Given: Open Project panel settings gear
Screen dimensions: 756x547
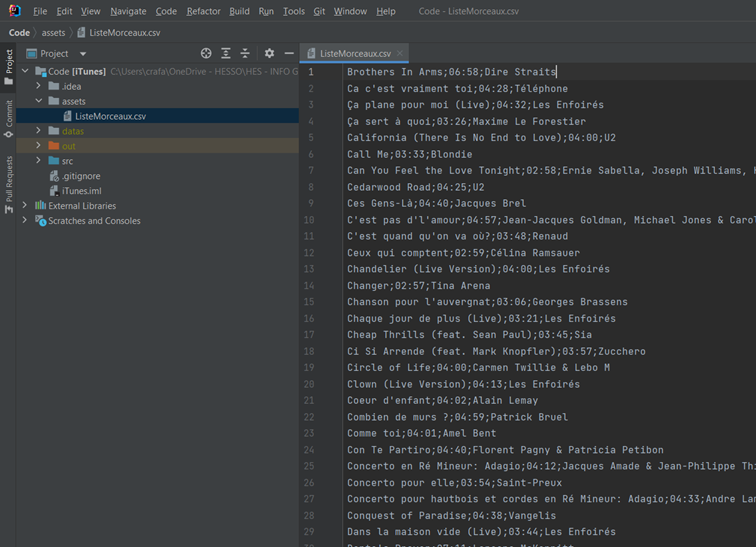Looking at the screenshot, I should tap(269, 53).
